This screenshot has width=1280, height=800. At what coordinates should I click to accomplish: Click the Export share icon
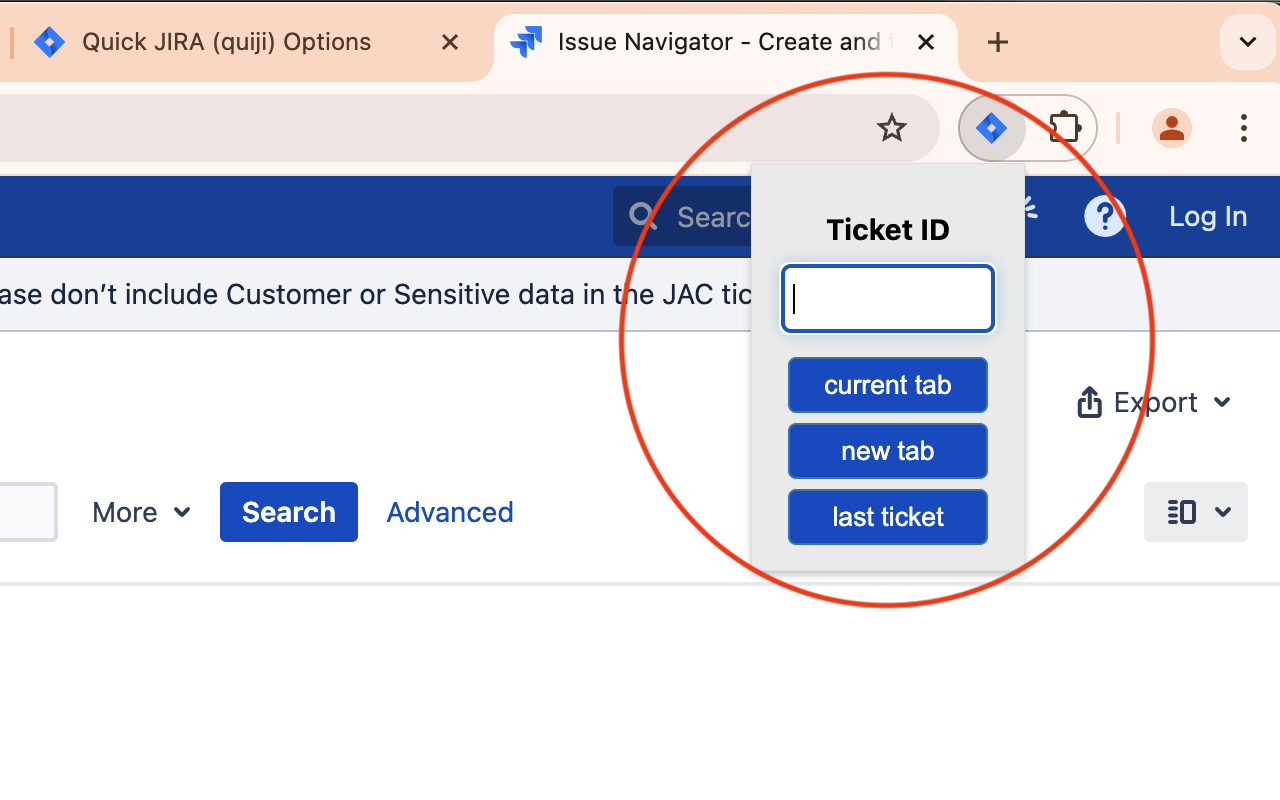click(1089, 403)
